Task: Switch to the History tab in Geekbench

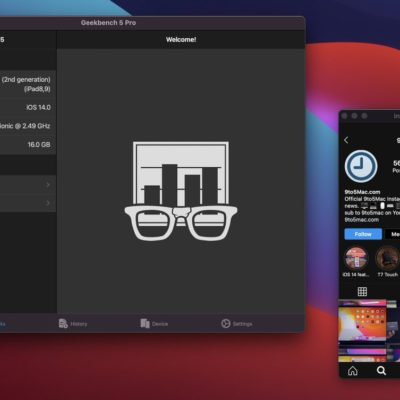Action: point(73,324)
